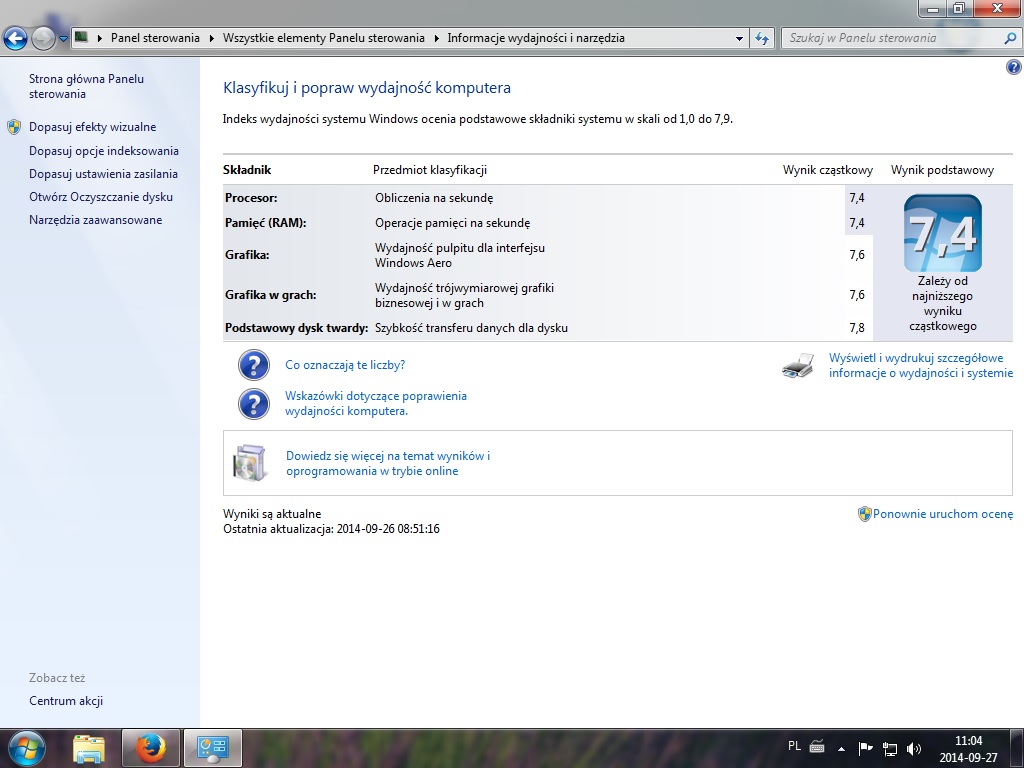Click the printer icon
The height and width of the screenshot is (768, 1024).
point(798,366)
